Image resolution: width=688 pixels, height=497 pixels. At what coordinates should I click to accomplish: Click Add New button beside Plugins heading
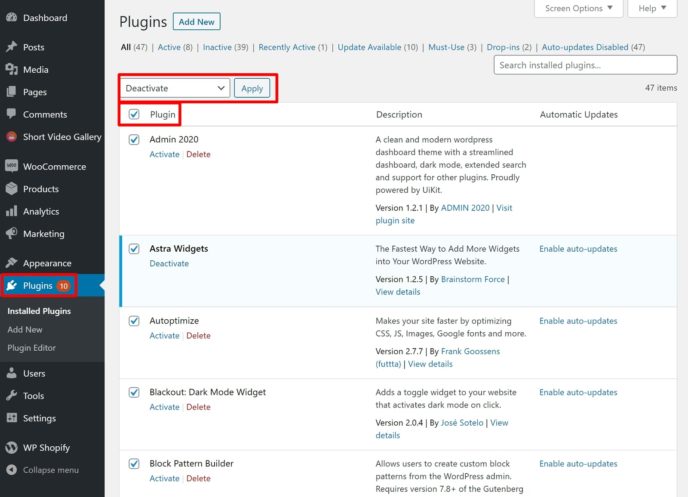click(197, 21)
